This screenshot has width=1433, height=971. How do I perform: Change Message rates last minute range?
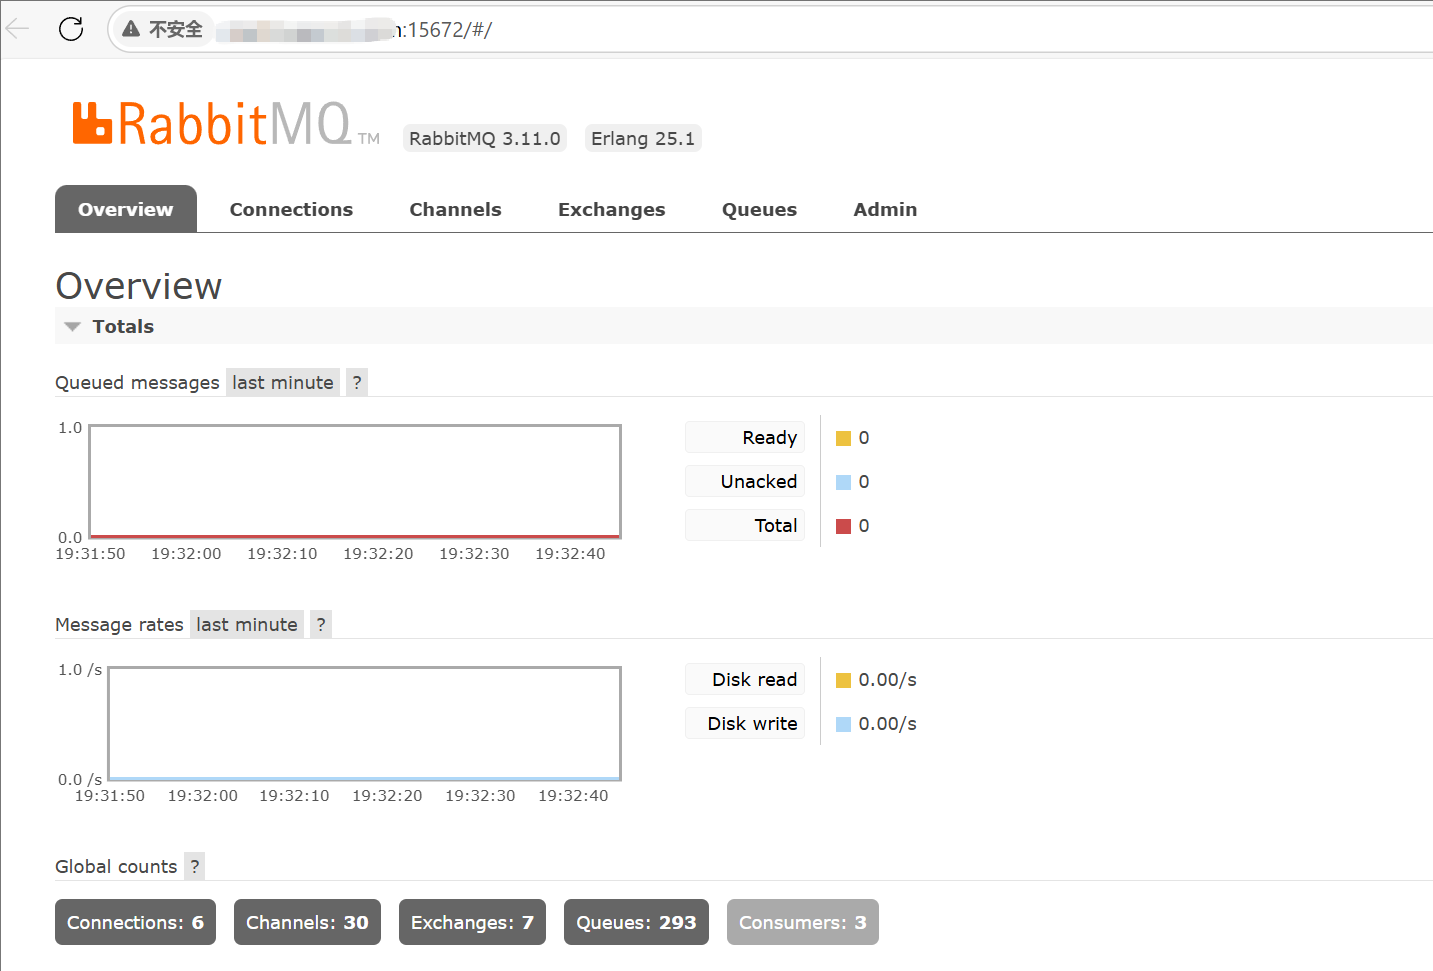tap(247, 624)
